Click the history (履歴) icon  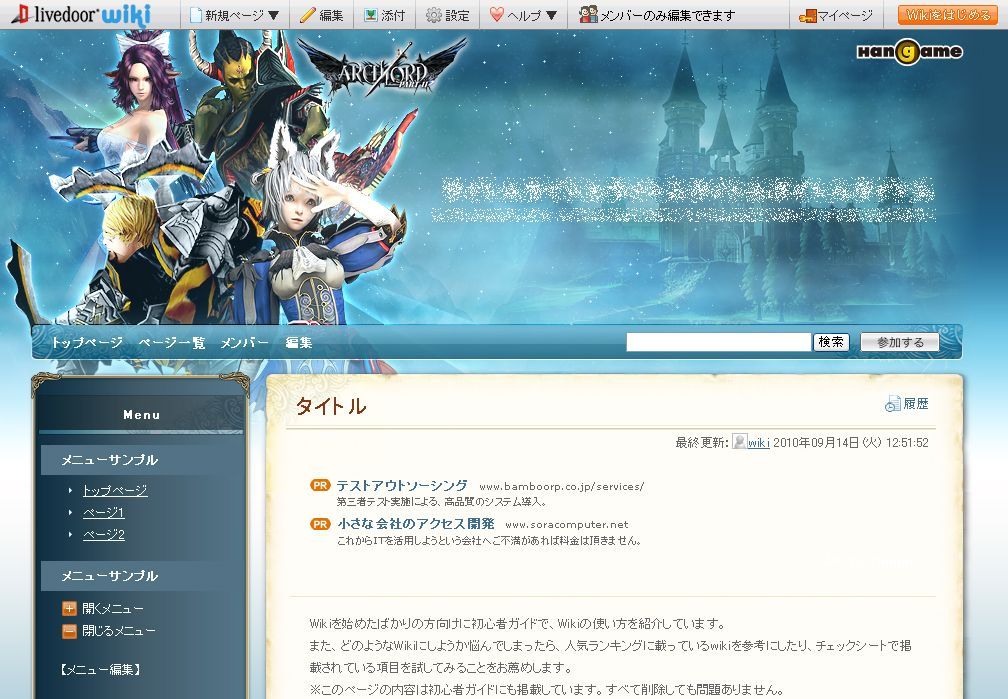coord(893,404)
